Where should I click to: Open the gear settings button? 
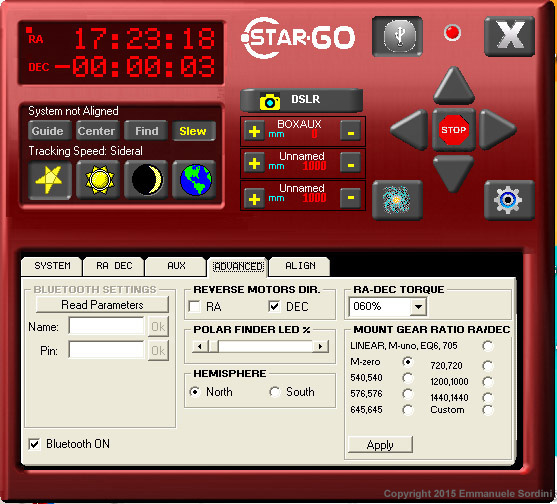[x=509, y=200]
